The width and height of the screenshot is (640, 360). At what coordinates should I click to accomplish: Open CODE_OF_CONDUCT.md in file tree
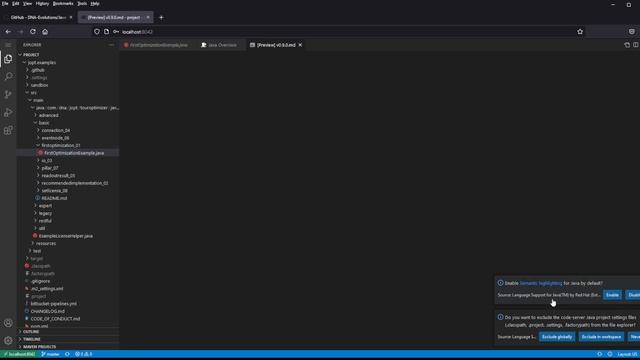[68, 319]
